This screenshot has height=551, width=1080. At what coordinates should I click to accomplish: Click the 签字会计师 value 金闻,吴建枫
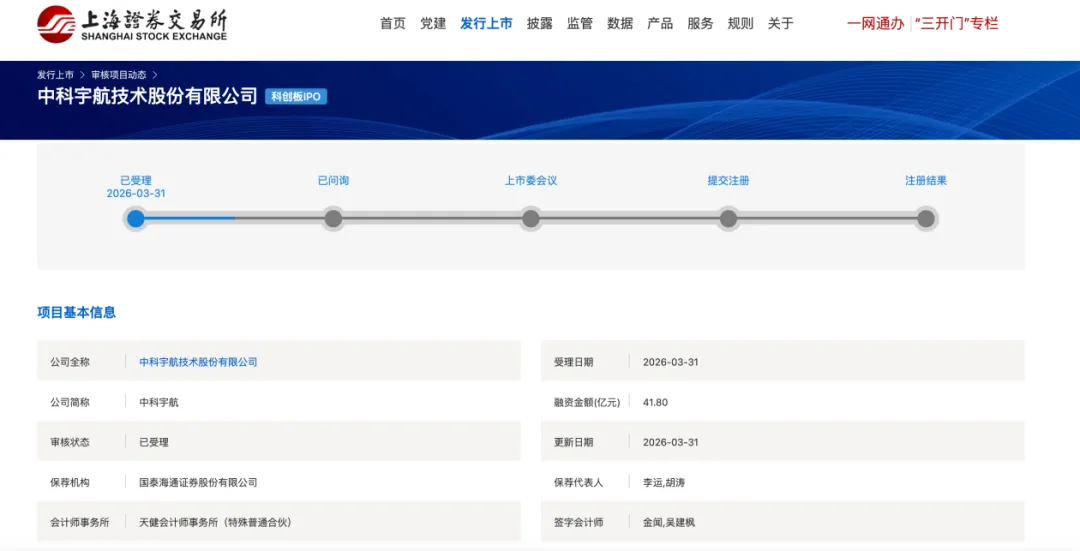669,522
